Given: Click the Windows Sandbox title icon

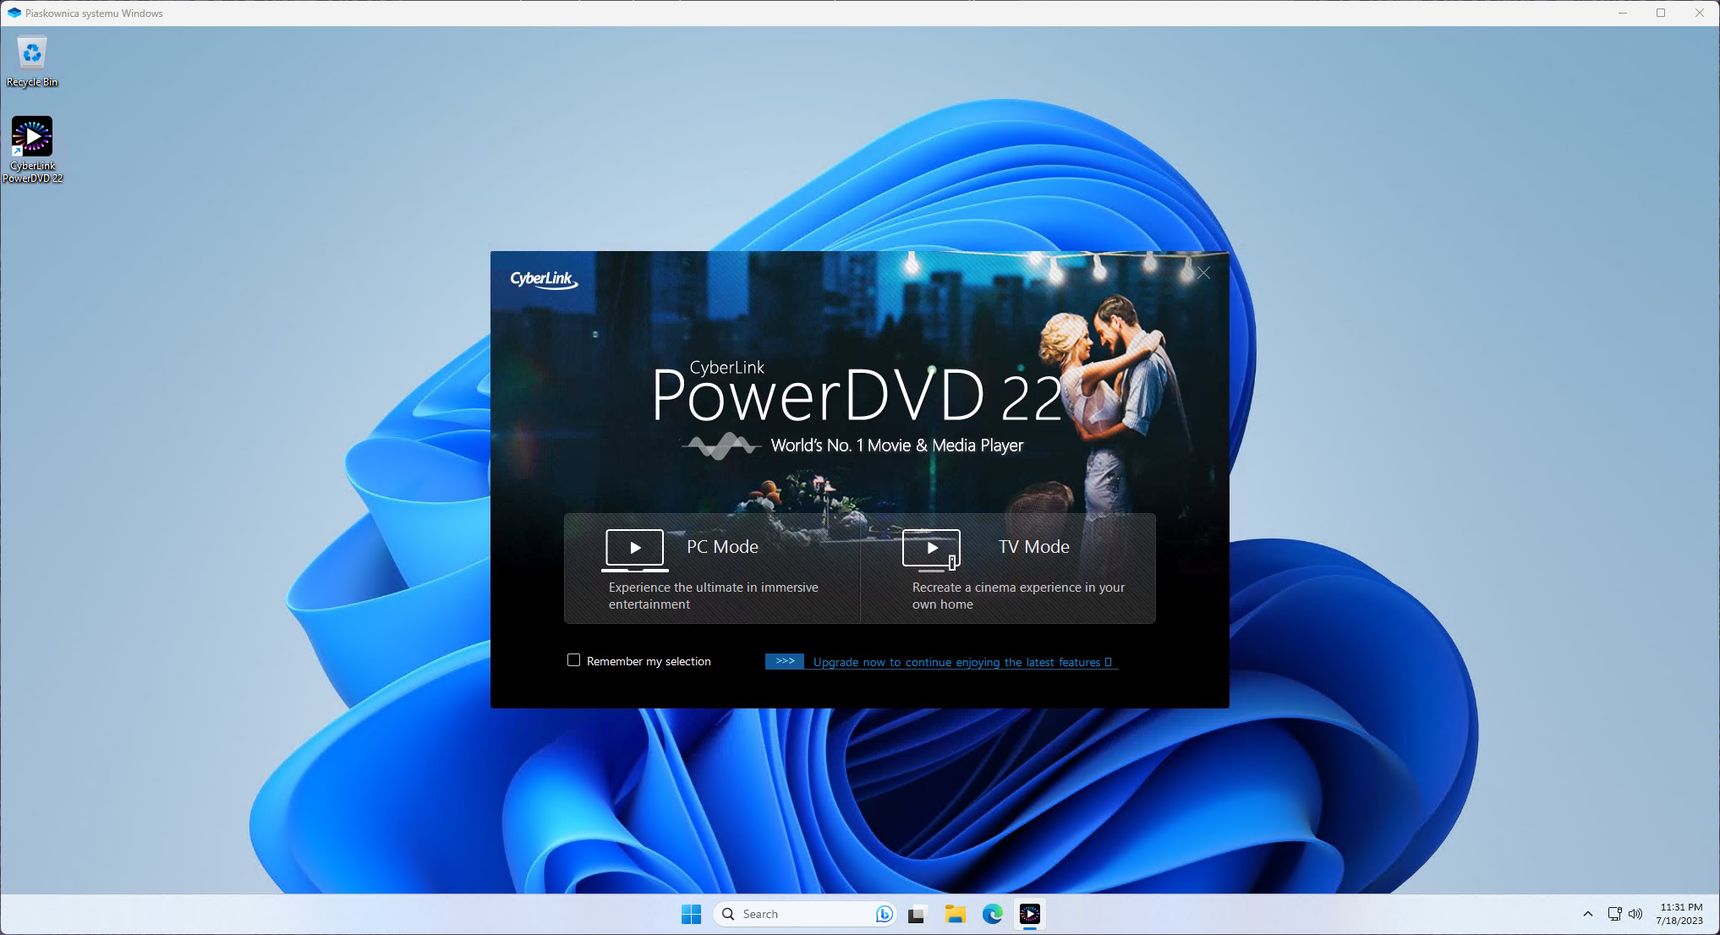Looking at the screenshot, I should (x=14, y=13).
